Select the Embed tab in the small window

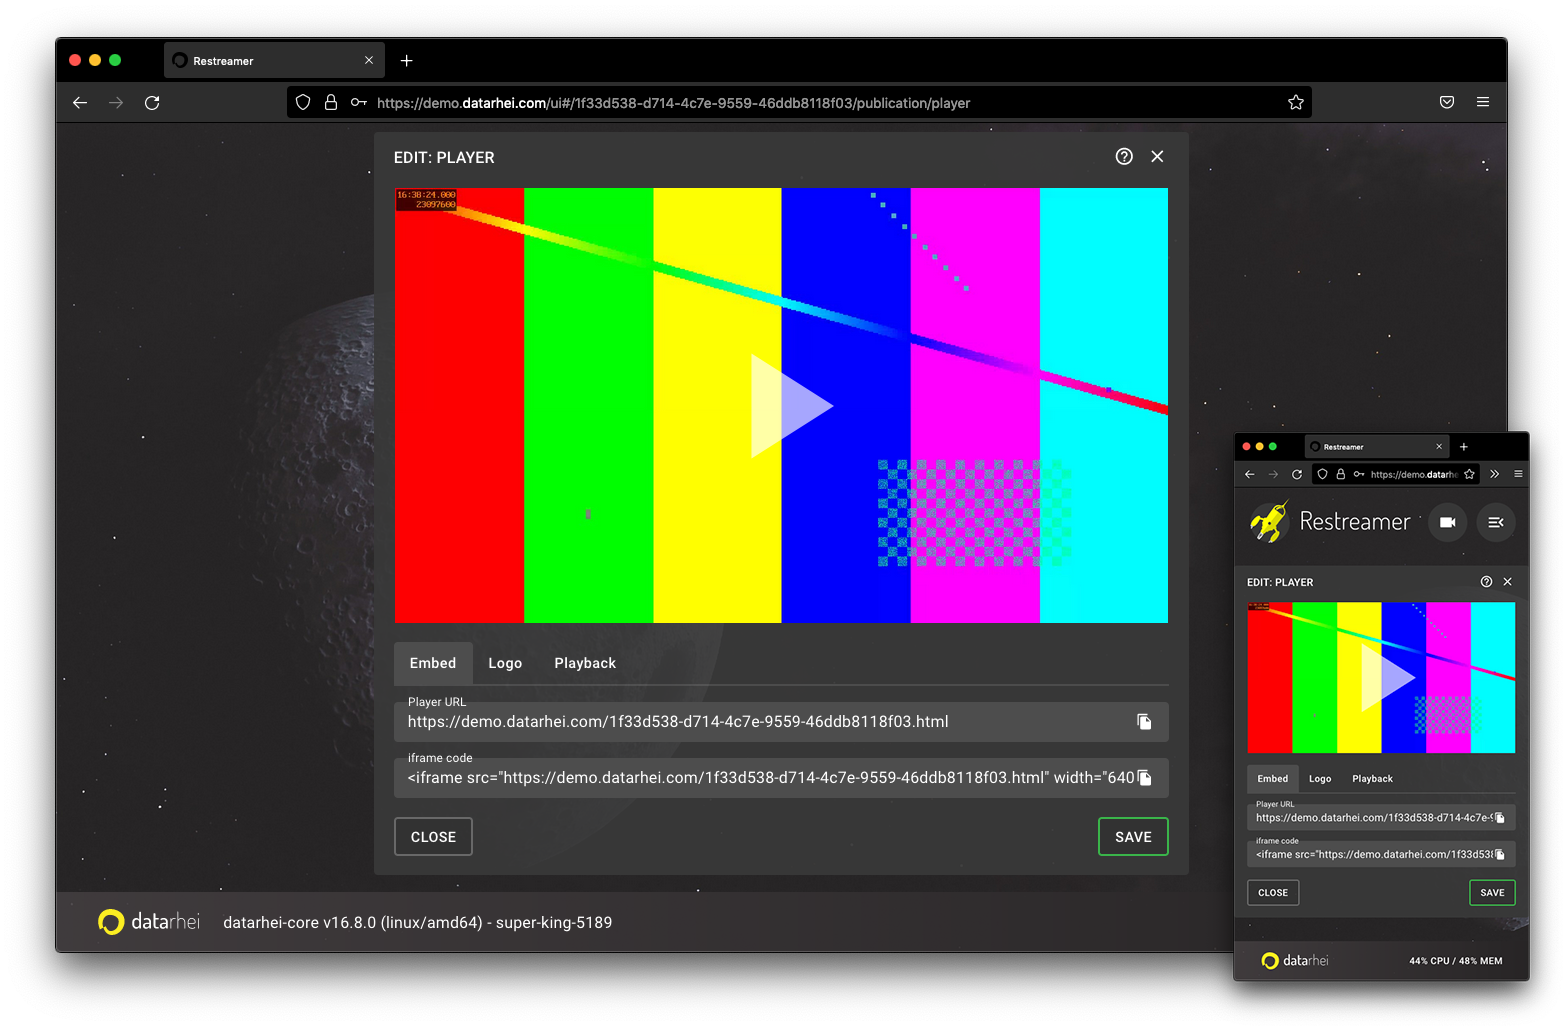click(x=1272, y=778)
